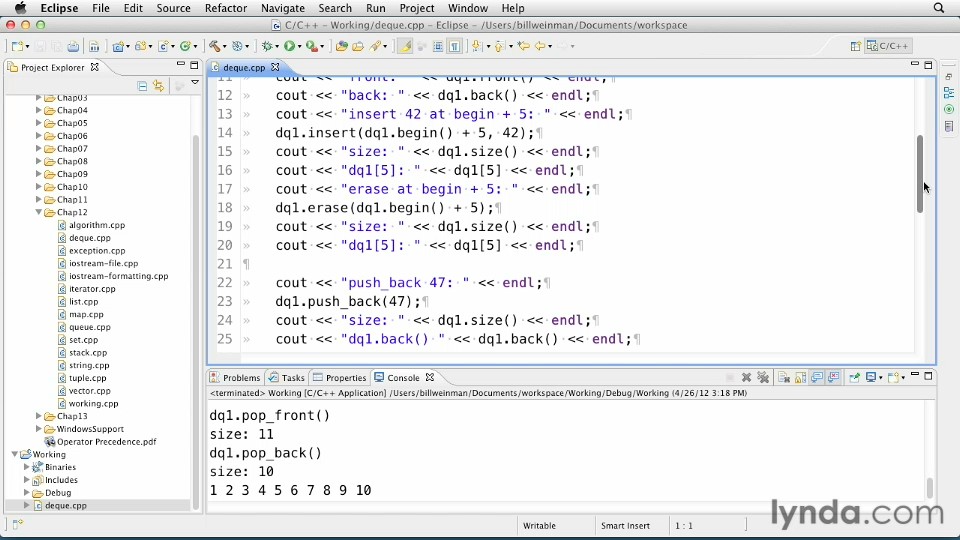Toggle Scroll Lock in Console
Screen dimensions: 960x540
click(x=800, y=378)
